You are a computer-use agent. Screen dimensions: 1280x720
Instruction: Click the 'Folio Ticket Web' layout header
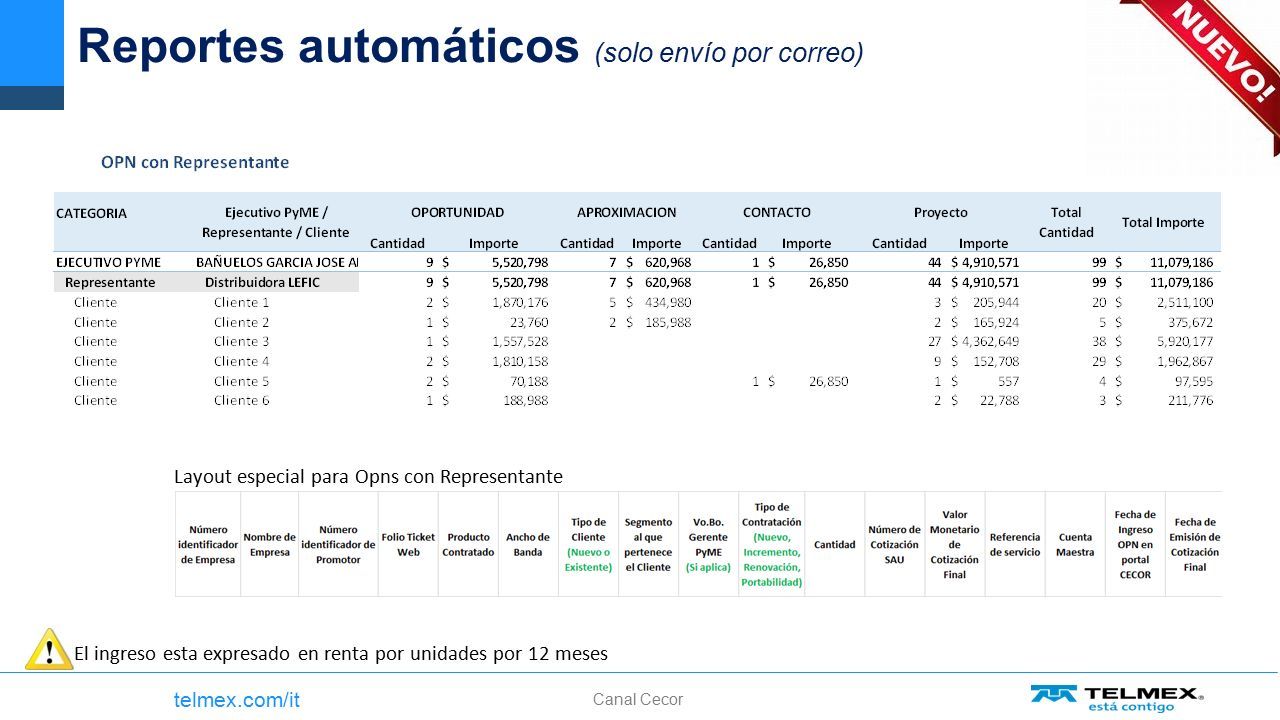[x=408, y=544]
